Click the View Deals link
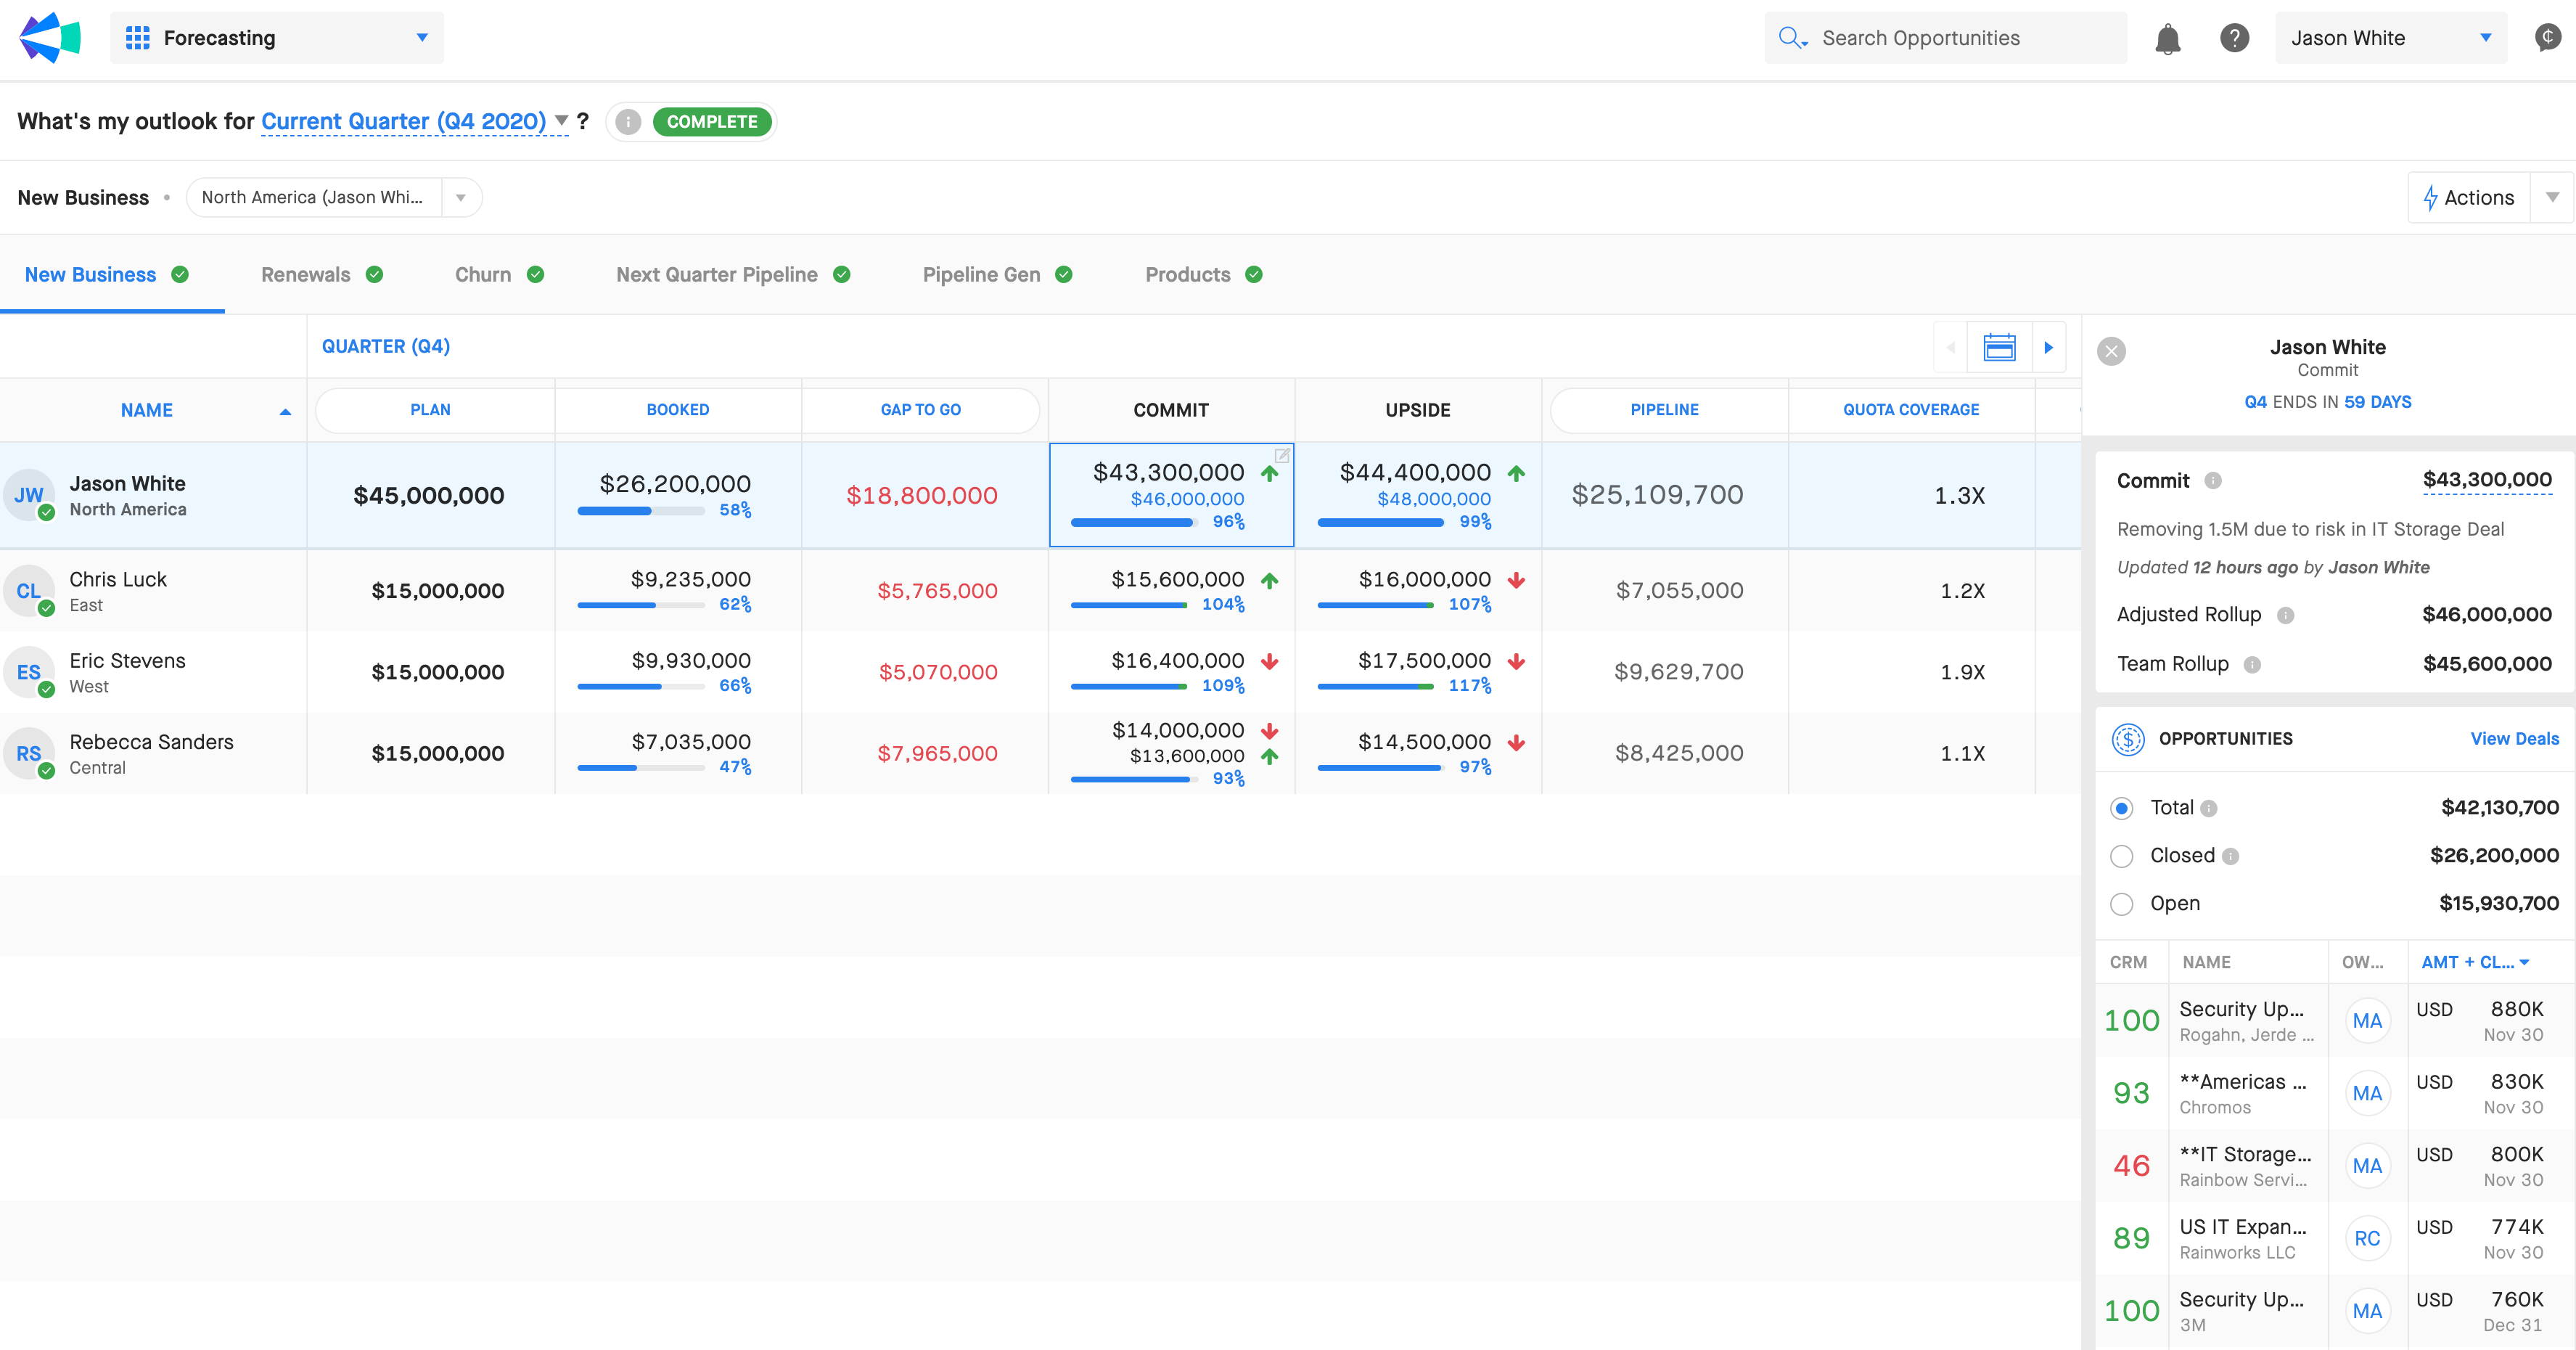This screenshot has width=2576, height=1350. click(2514, 739)
